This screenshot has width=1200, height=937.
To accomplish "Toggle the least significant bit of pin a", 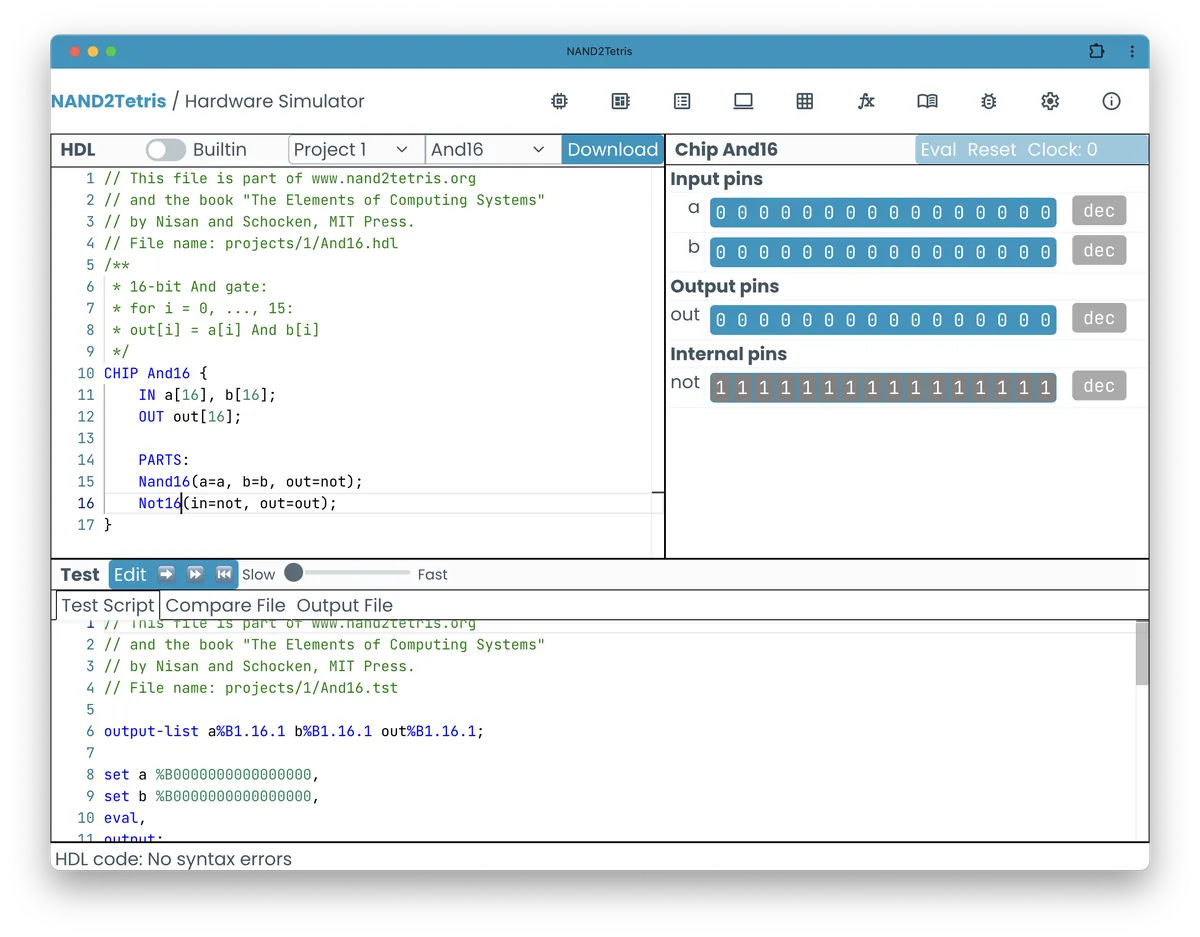I will (1046, 213).
